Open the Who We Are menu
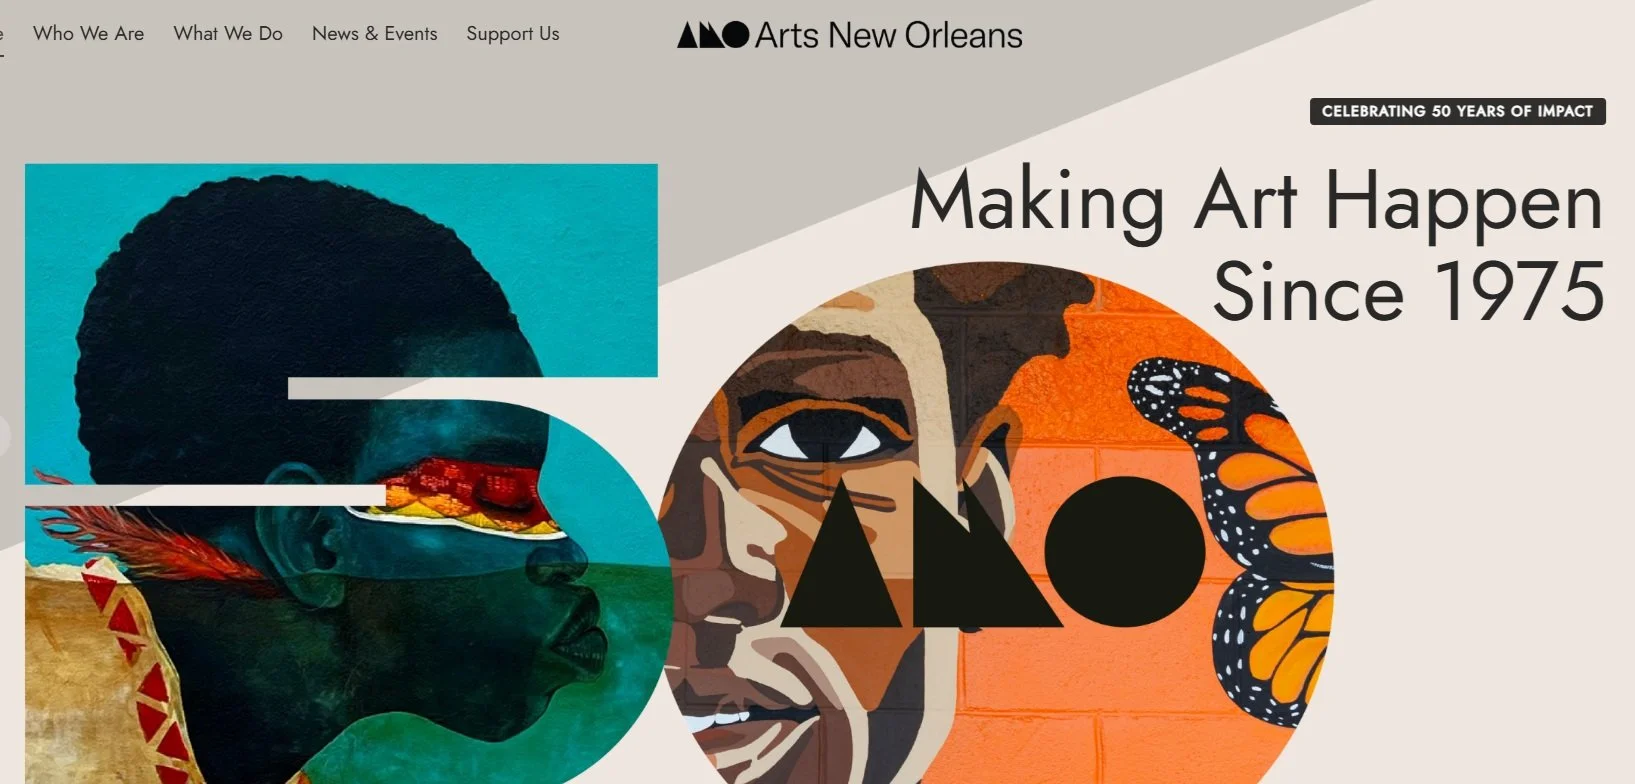The image size is (1635, 784). pos(88,34)
